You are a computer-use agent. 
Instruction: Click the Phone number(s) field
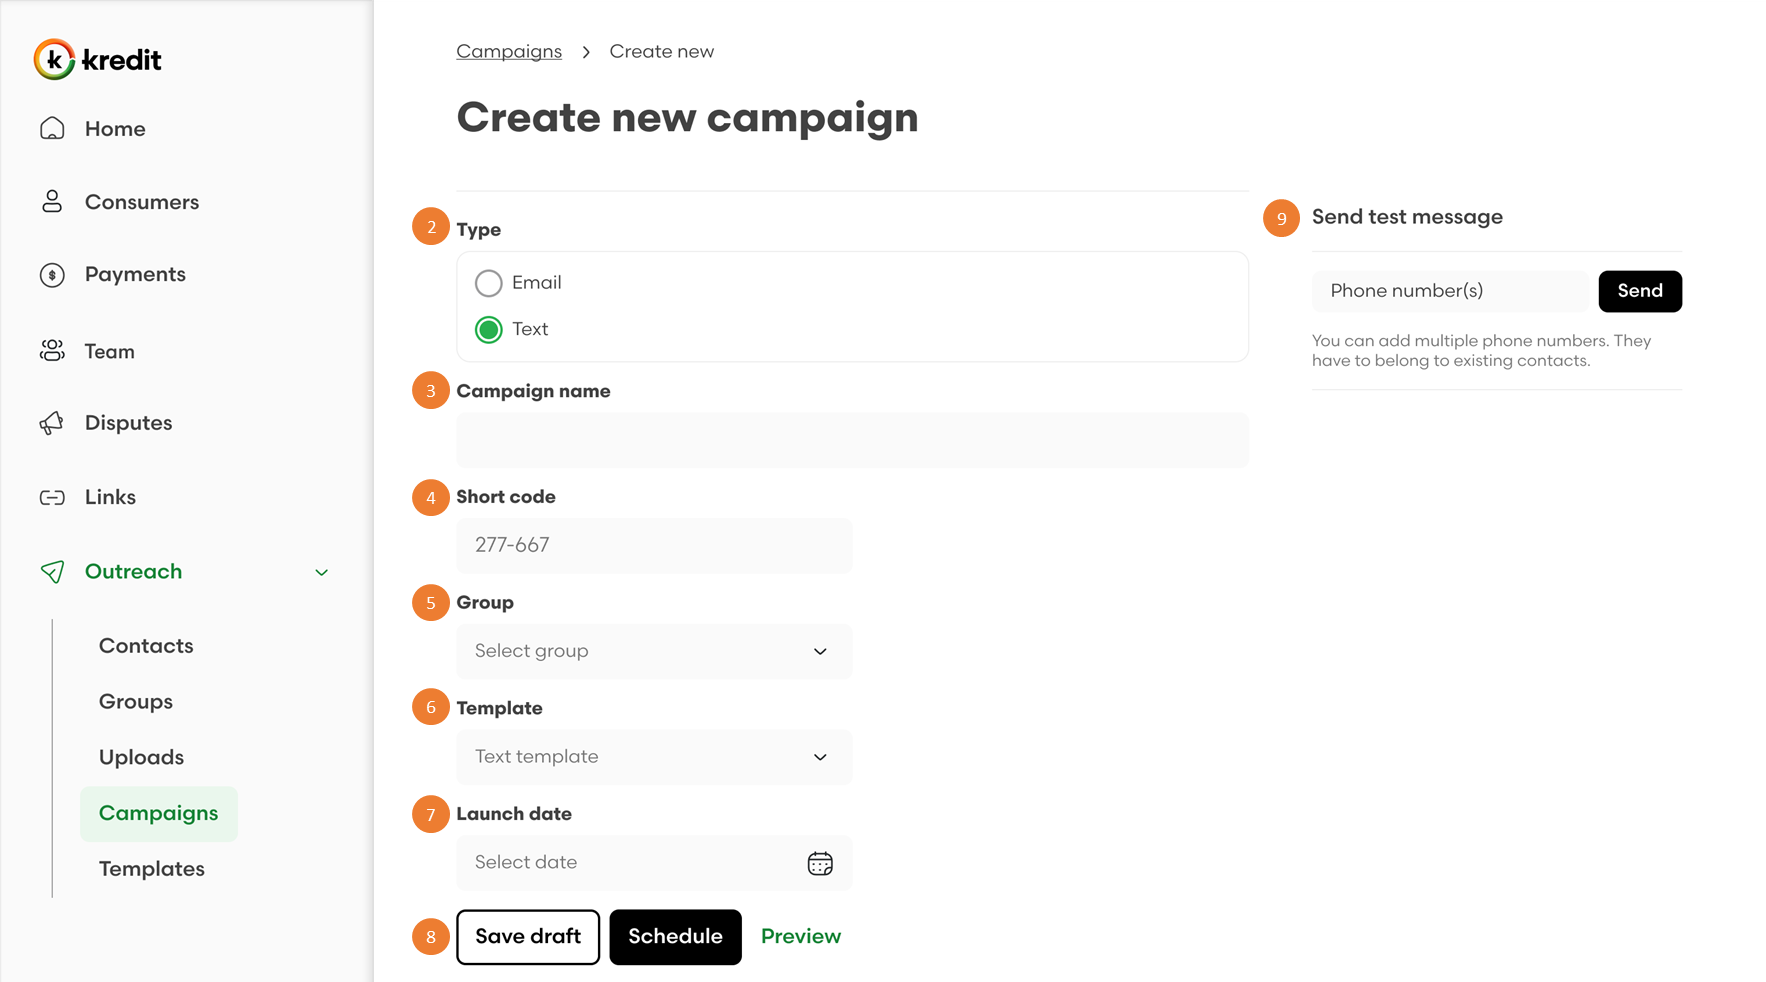tap(1449, 291)
